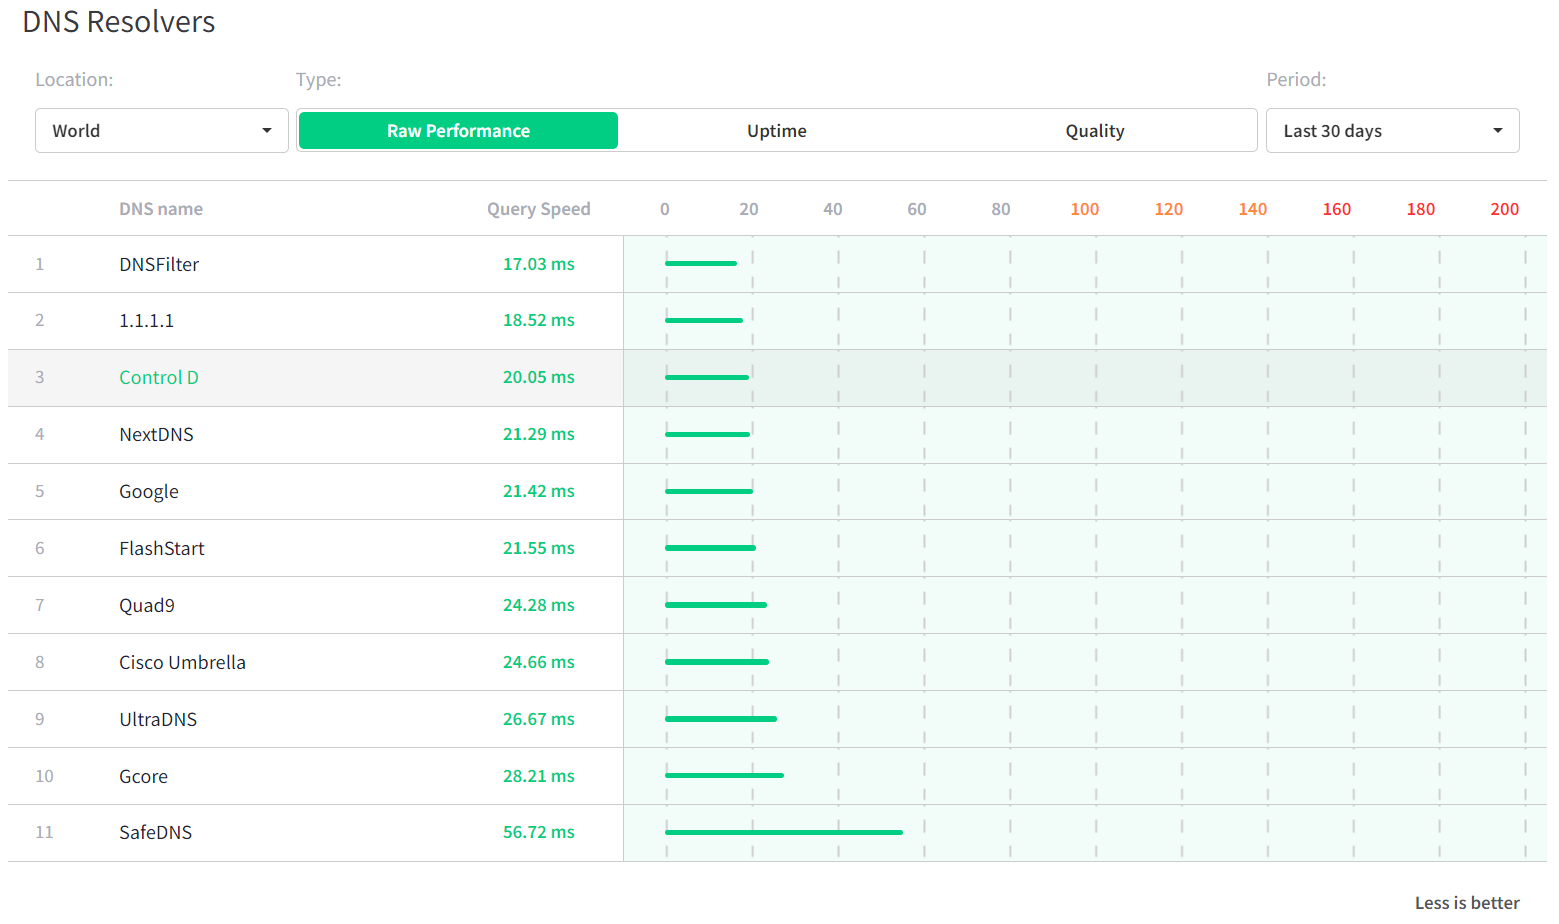Open the Location dropdown showing World

click(x=161, y=131)
